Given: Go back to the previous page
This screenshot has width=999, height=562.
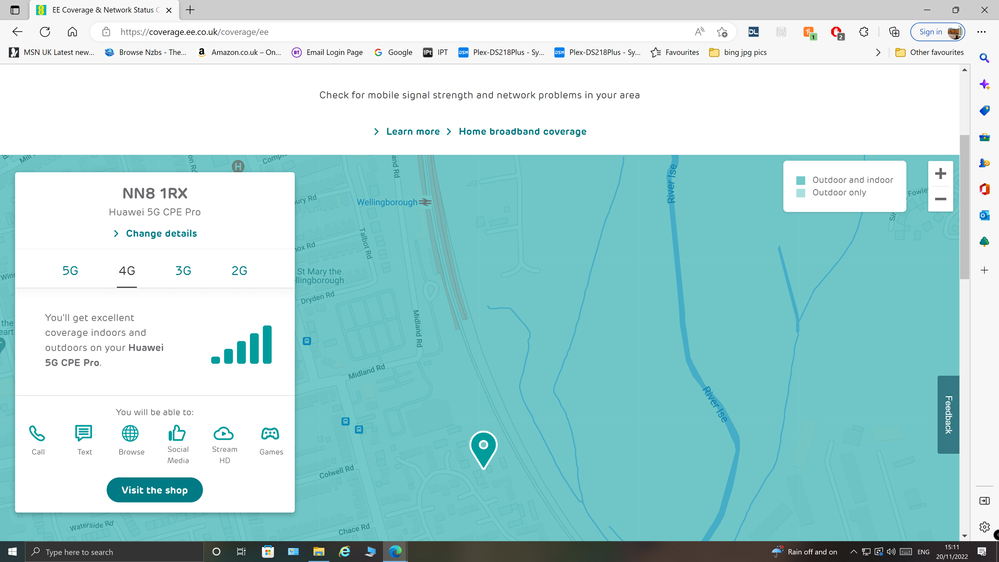Looking at the screenshot, I should click(x=17, y=32).
